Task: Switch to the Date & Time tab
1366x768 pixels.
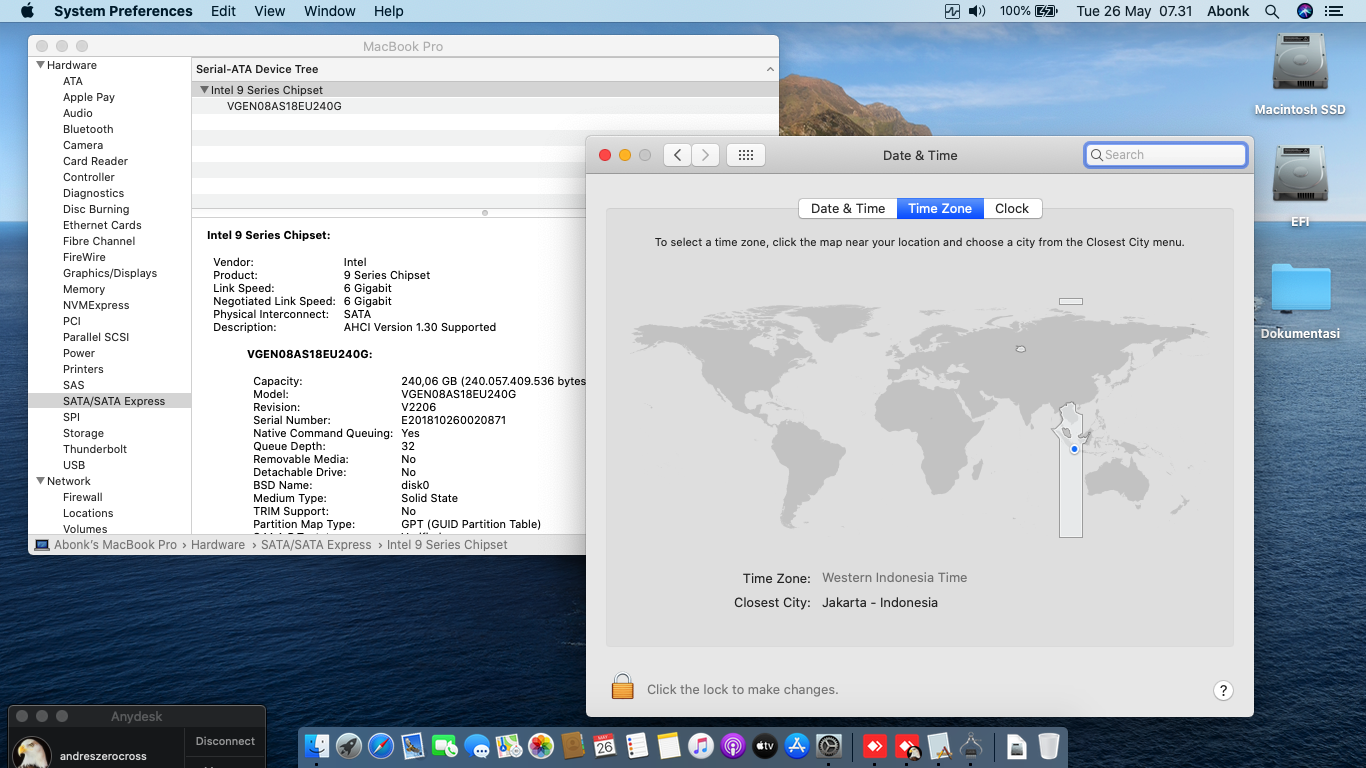Action: 848,208
